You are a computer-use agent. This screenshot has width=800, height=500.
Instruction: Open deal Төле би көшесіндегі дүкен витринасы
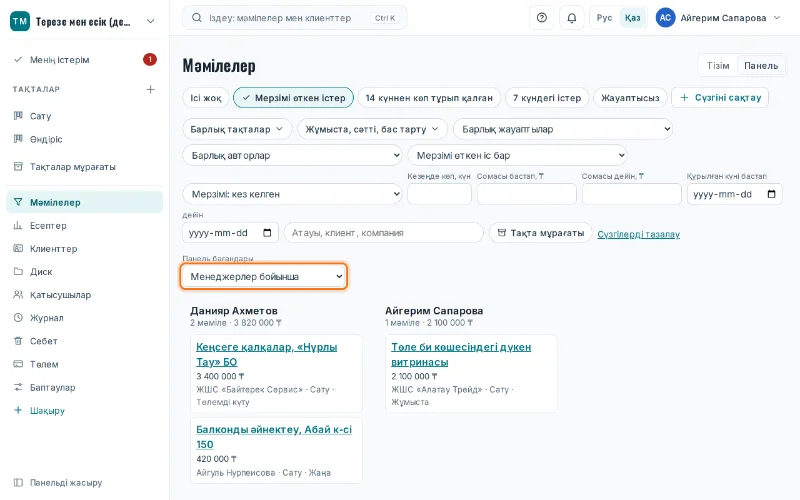tap(461, 354)
